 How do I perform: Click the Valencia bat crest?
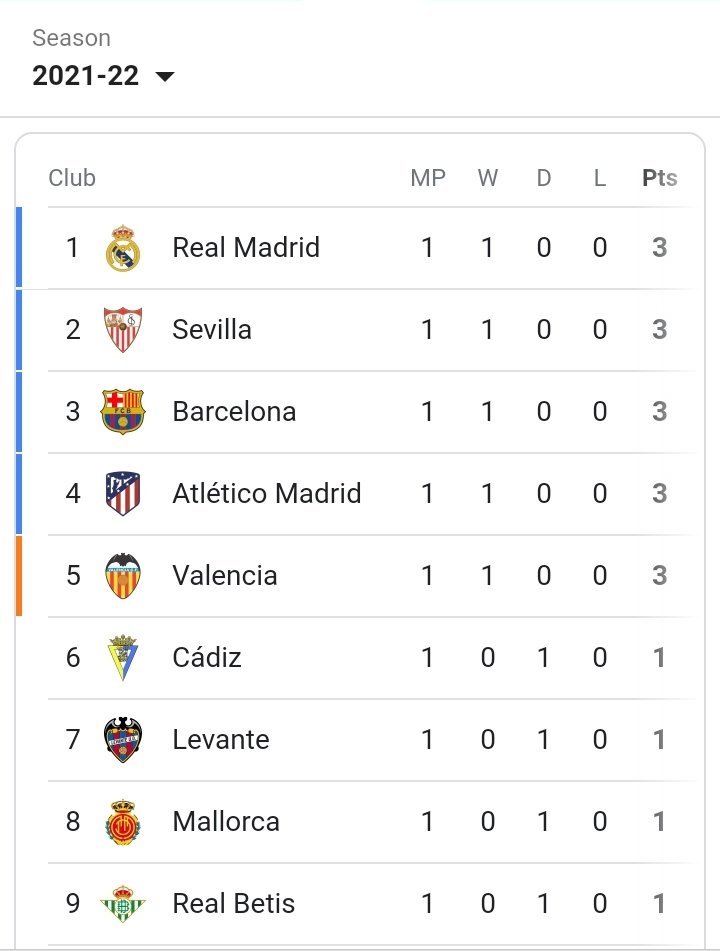coord(123,576)
